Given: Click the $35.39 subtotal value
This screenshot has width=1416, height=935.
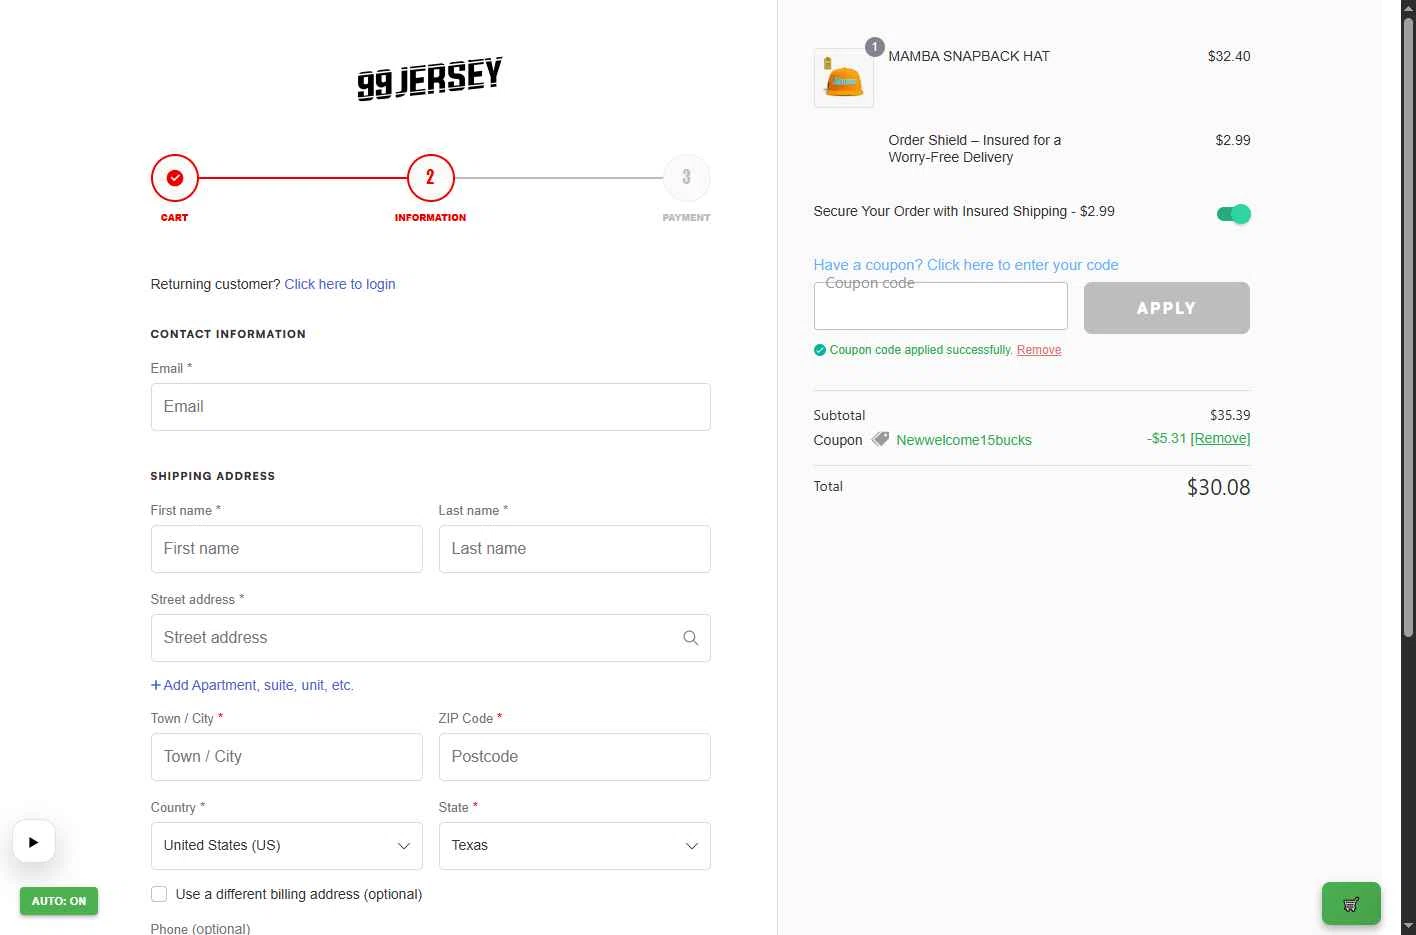Looking at the screenshot, I should point(1230,415).
